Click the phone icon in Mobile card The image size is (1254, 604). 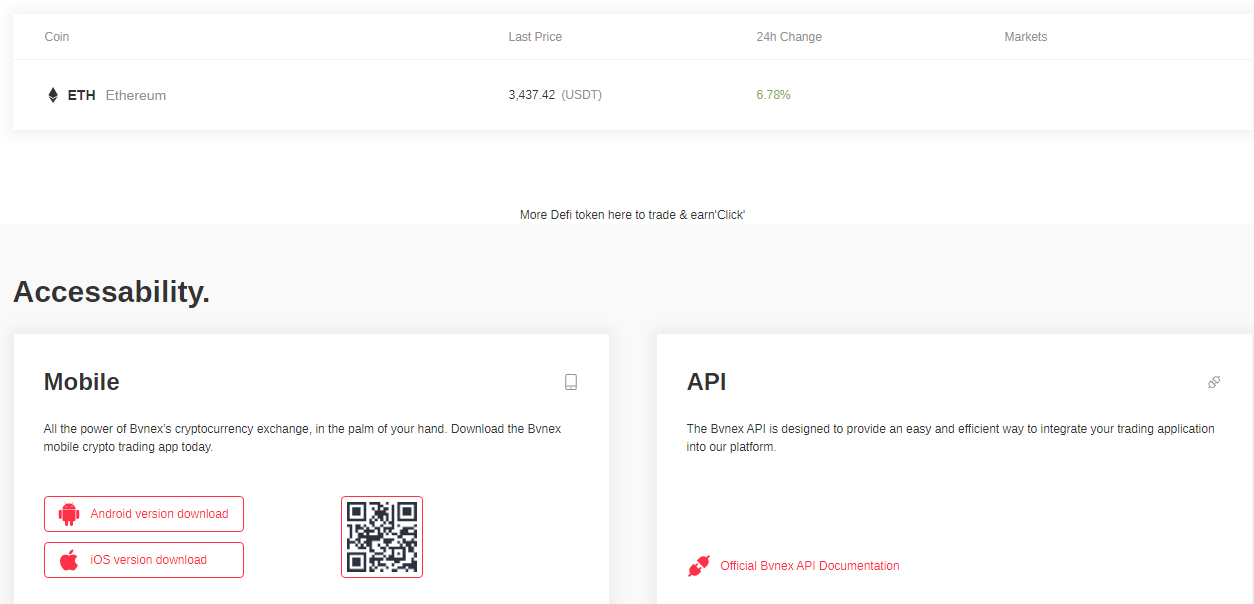pos(571,382)
